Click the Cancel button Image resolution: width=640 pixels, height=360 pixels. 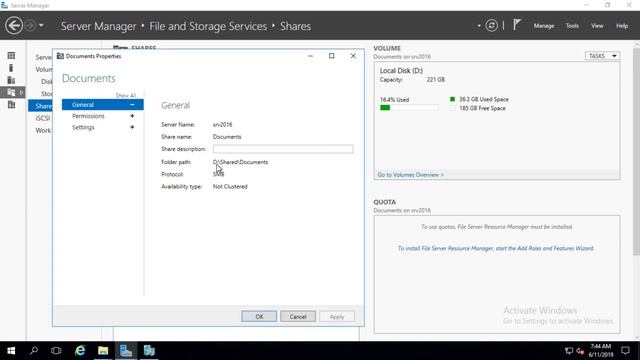click(298, 316)
